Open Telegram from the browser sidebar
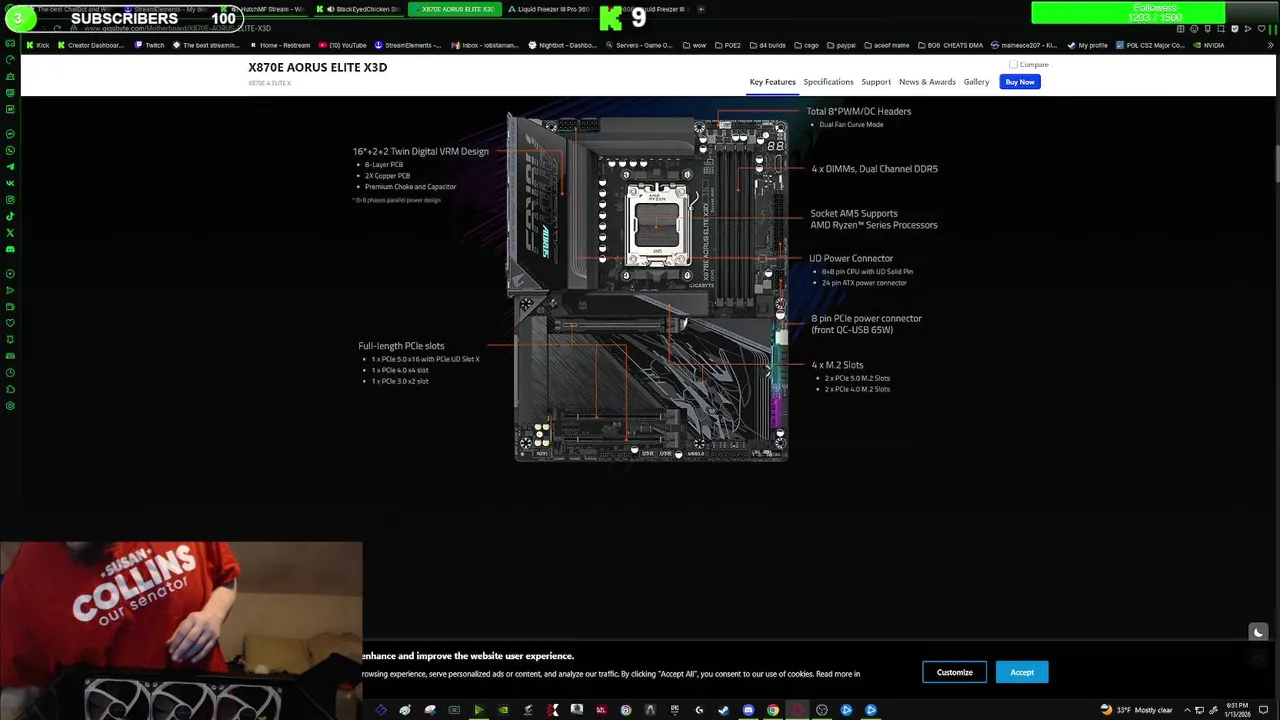1280x720 pixels. (x=10, y=166)
